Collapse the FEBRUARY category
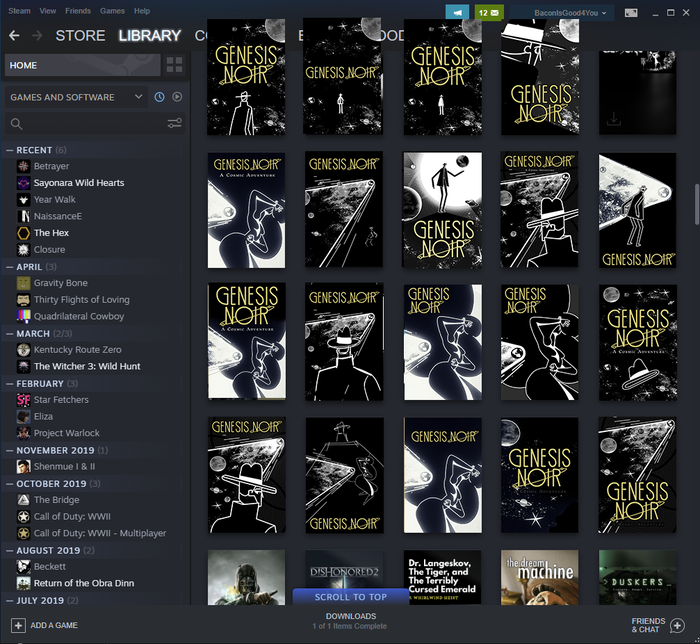 (x=9, y=384)
